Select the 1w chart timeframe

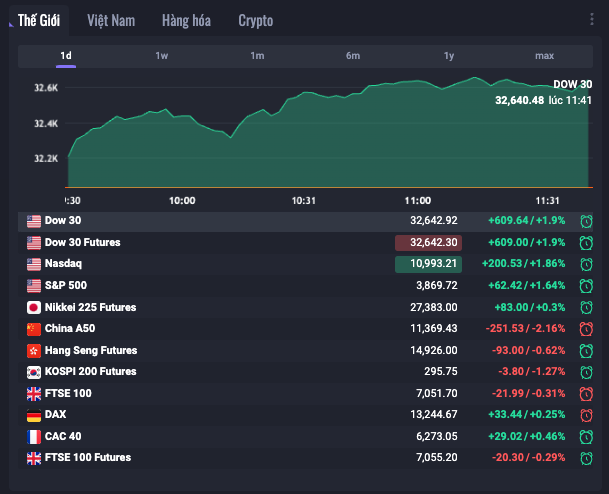pos(162,56)
